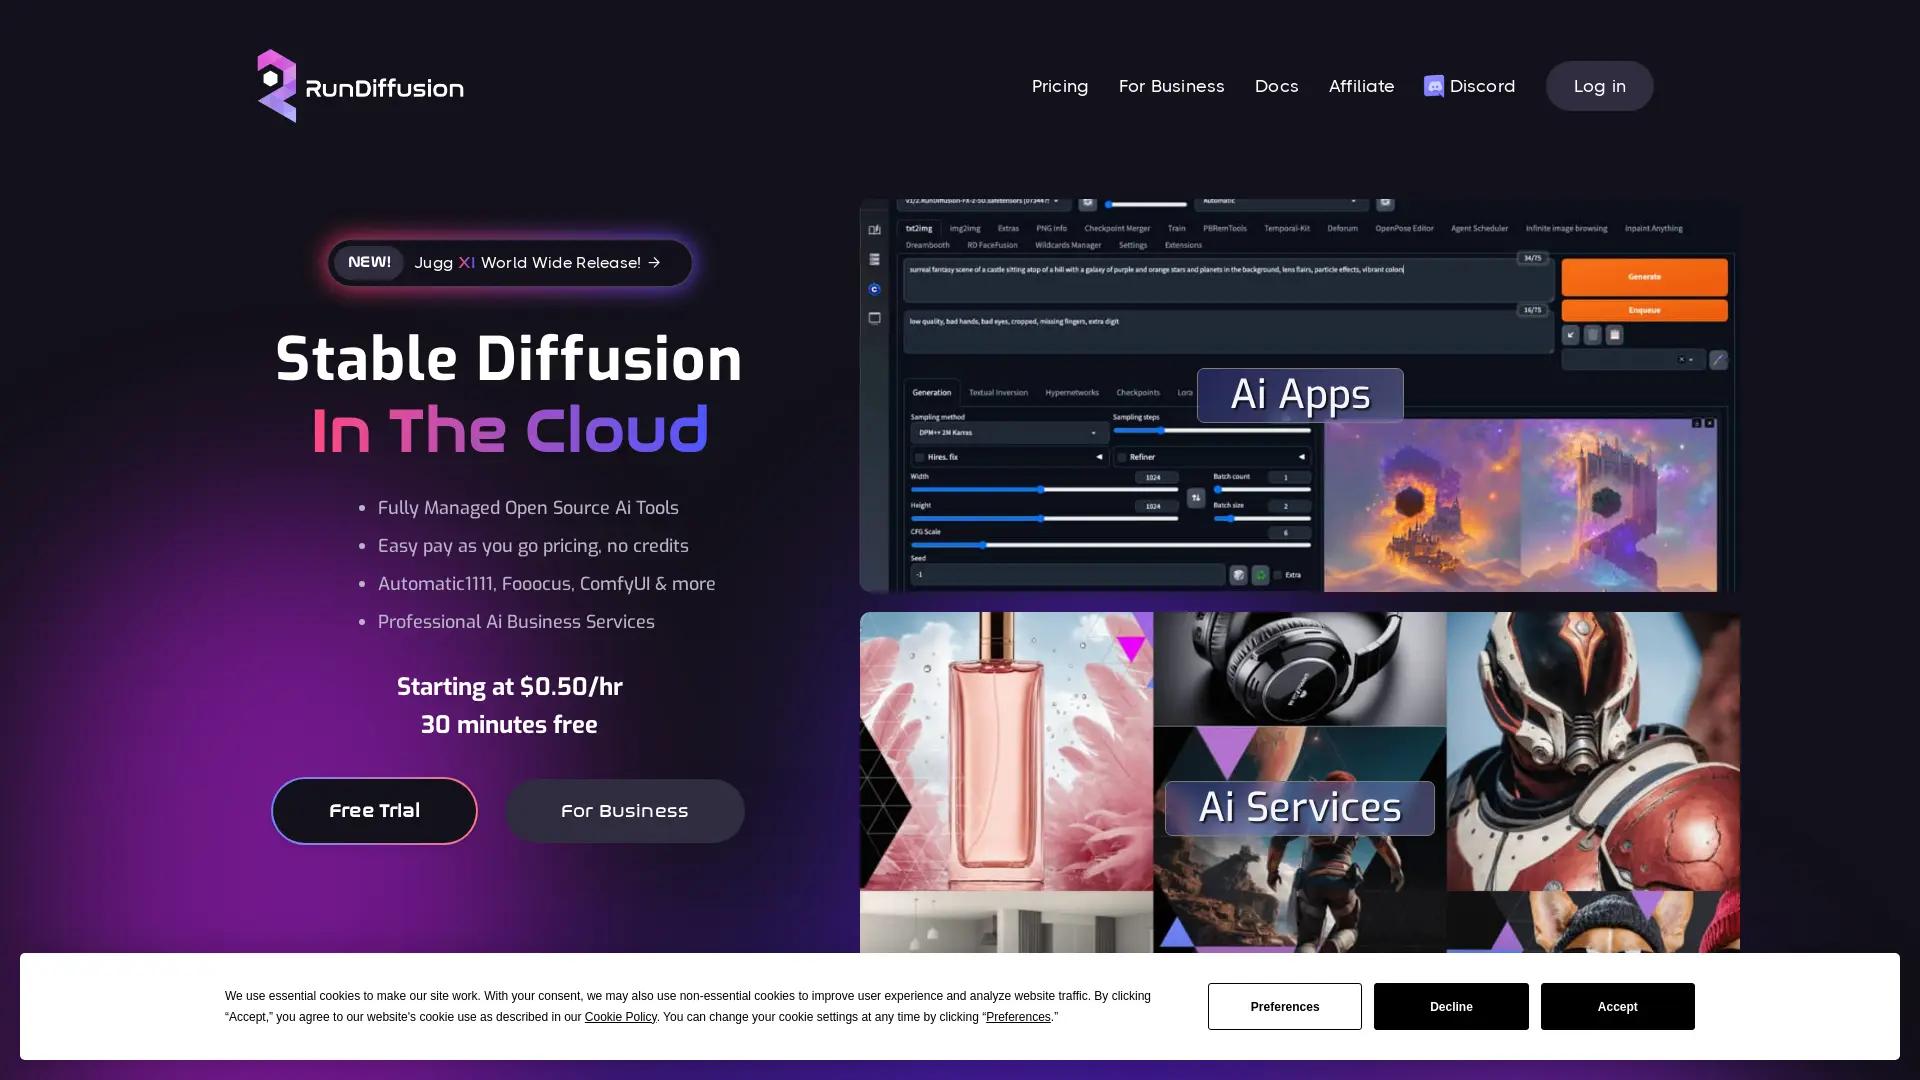Viewport: 1920px width, 1080px height.
Task: Click the dice icon to randomize seed
Action: [x=1238, y=576]
